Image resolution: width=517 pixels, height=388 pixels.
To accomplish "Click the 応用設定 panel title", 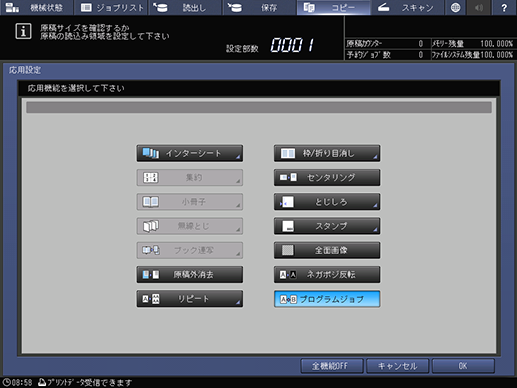I will coord(25,70).
